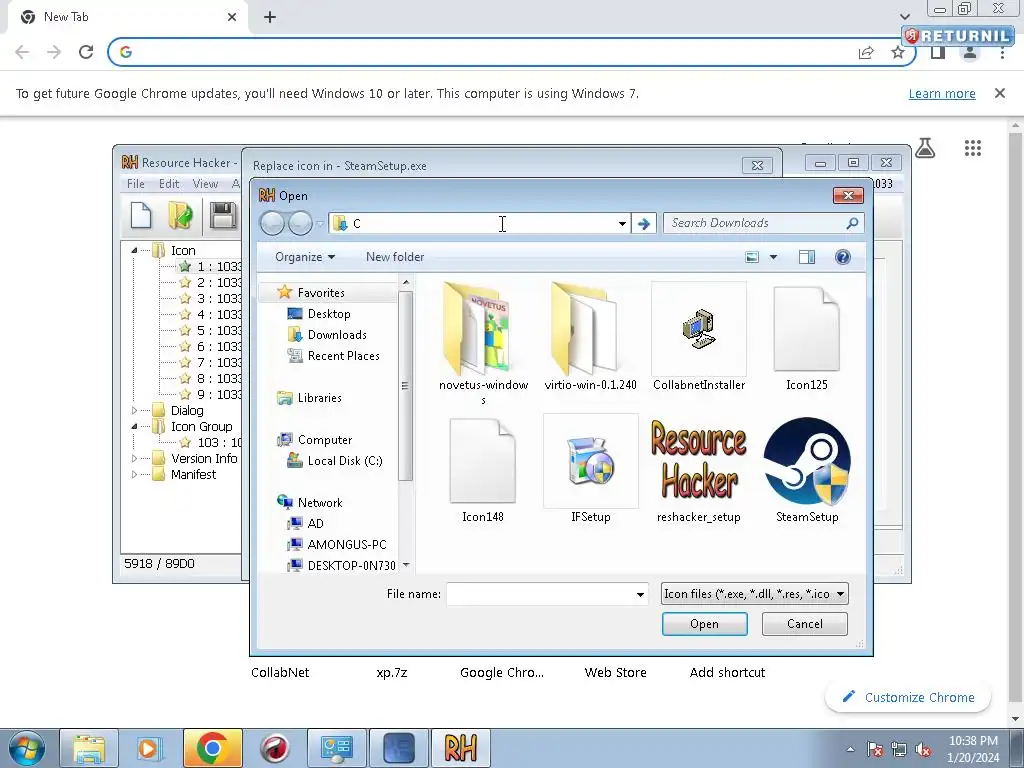The height and width of the screenshot is (768, 1024).
Task: Click the Chrome share page icon
Action: [x=866, y=52]
